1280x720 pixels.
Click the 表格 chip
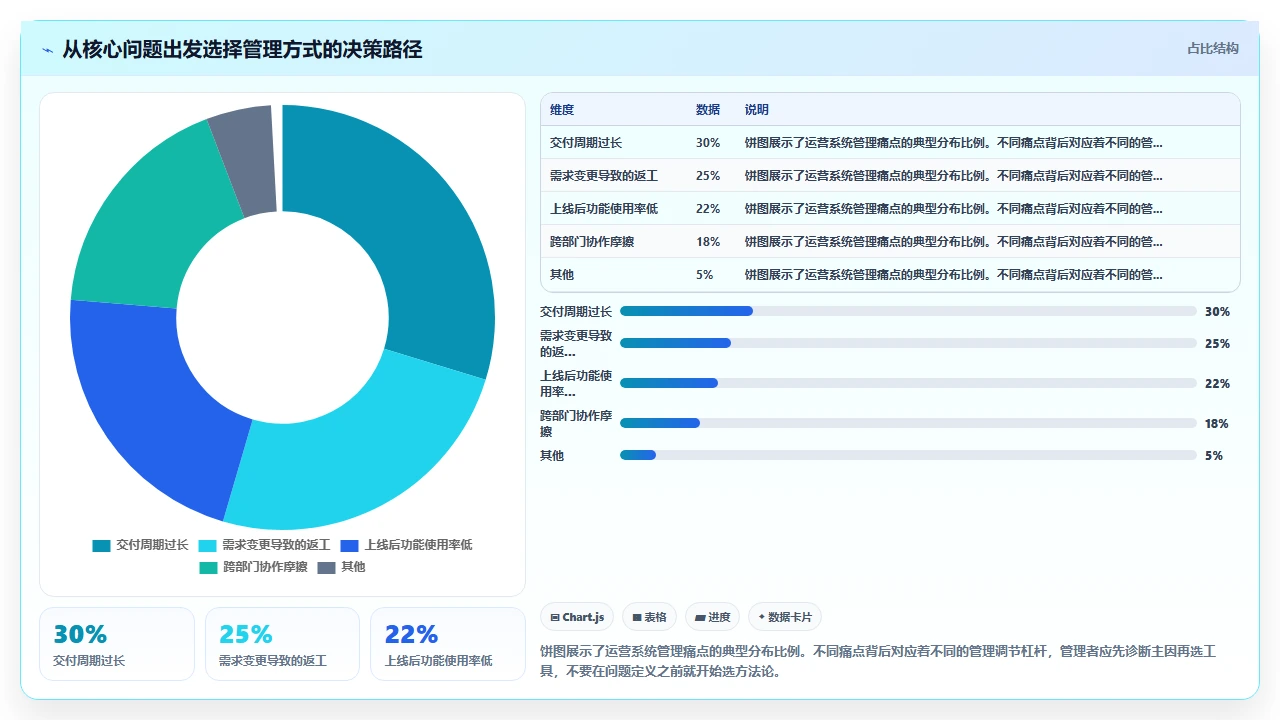click(x=649, y=617)
